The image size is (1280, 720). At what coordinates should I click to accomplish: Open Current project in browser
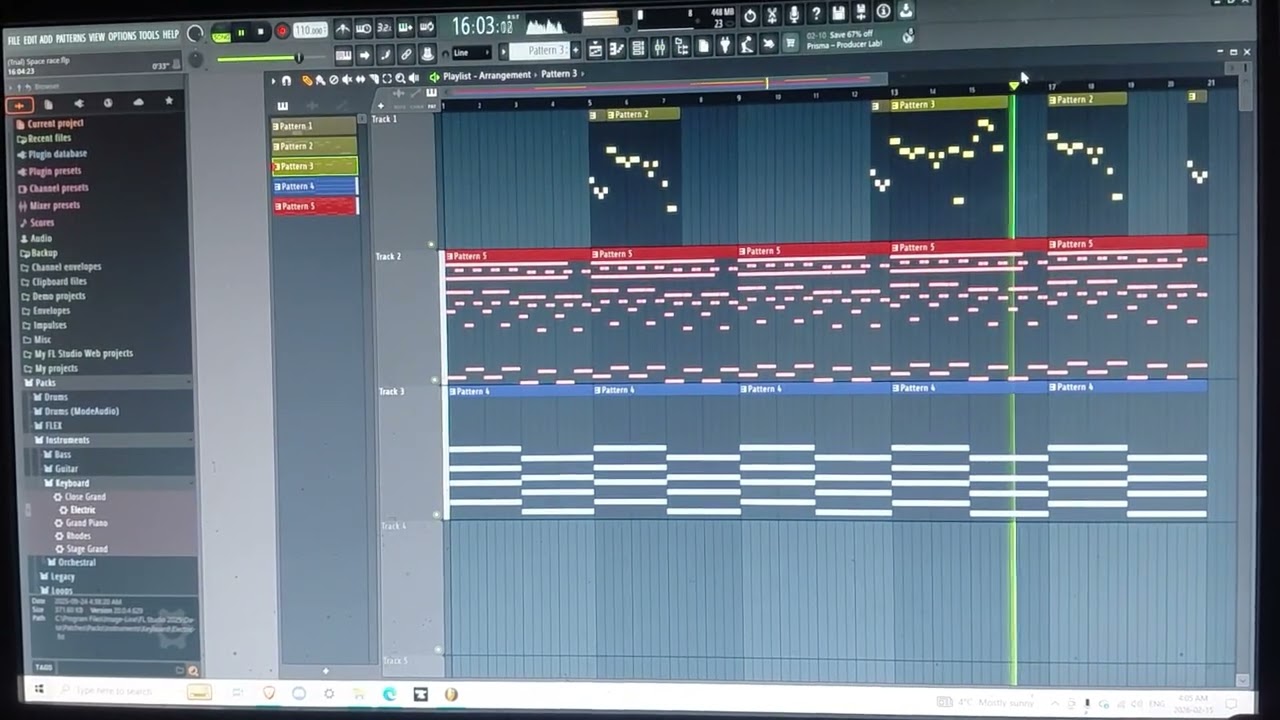tap(55, 124)
